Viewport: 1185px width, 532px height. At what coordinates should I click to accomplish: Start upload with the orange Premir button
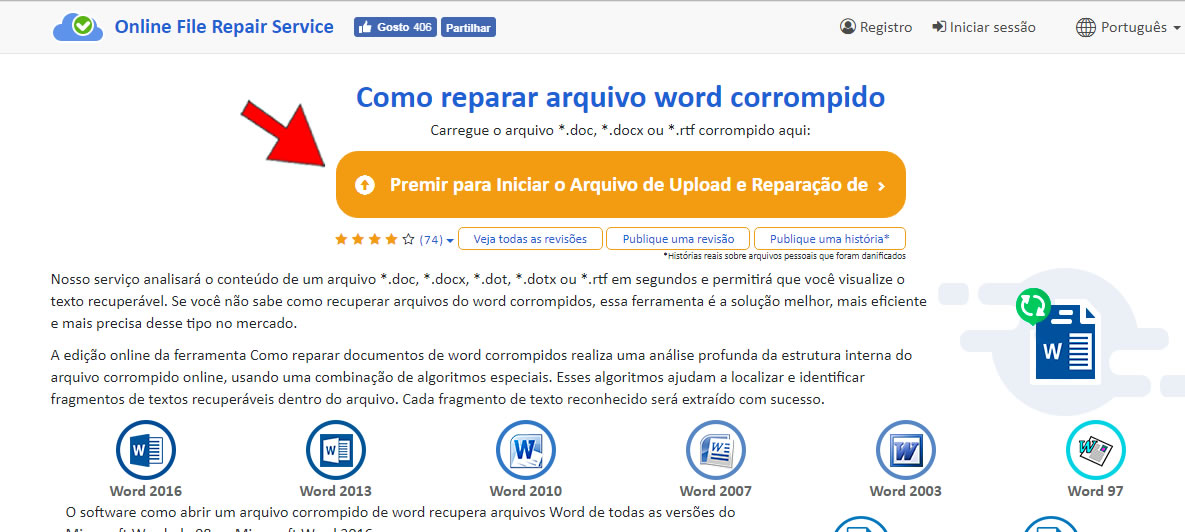620,184
